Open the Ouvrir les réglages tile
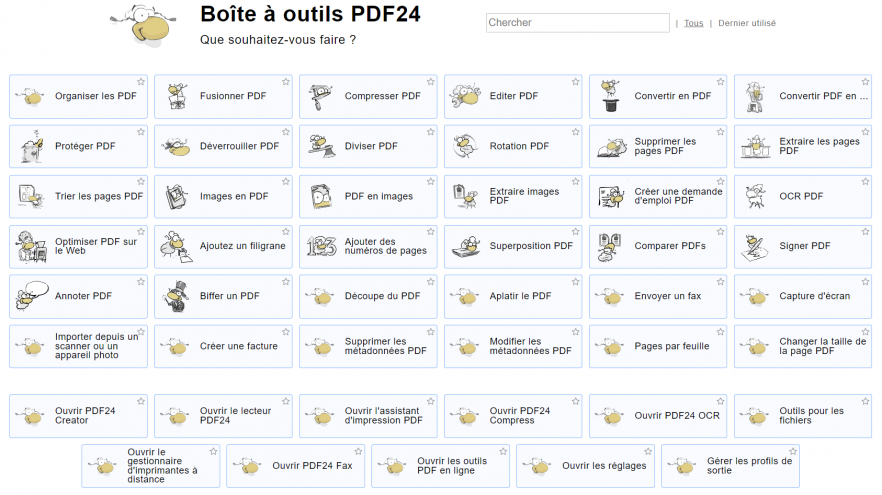The image size is (882, 495). tap(586, 466)
